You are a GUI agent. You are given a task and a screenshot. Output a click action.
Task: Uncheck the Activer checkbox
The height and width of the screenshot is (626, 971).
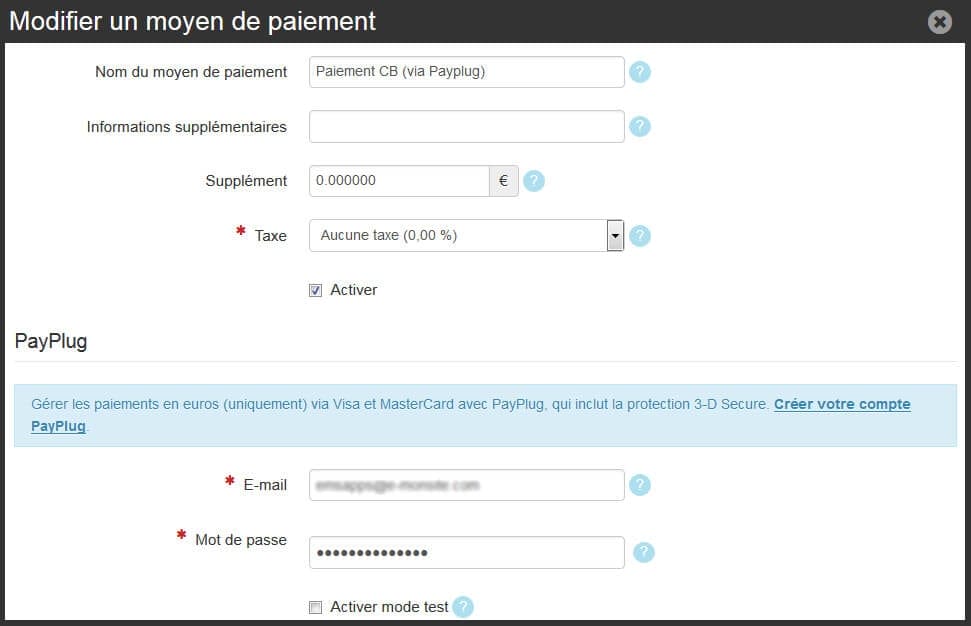pyautogui.click(x=316, y=290)
